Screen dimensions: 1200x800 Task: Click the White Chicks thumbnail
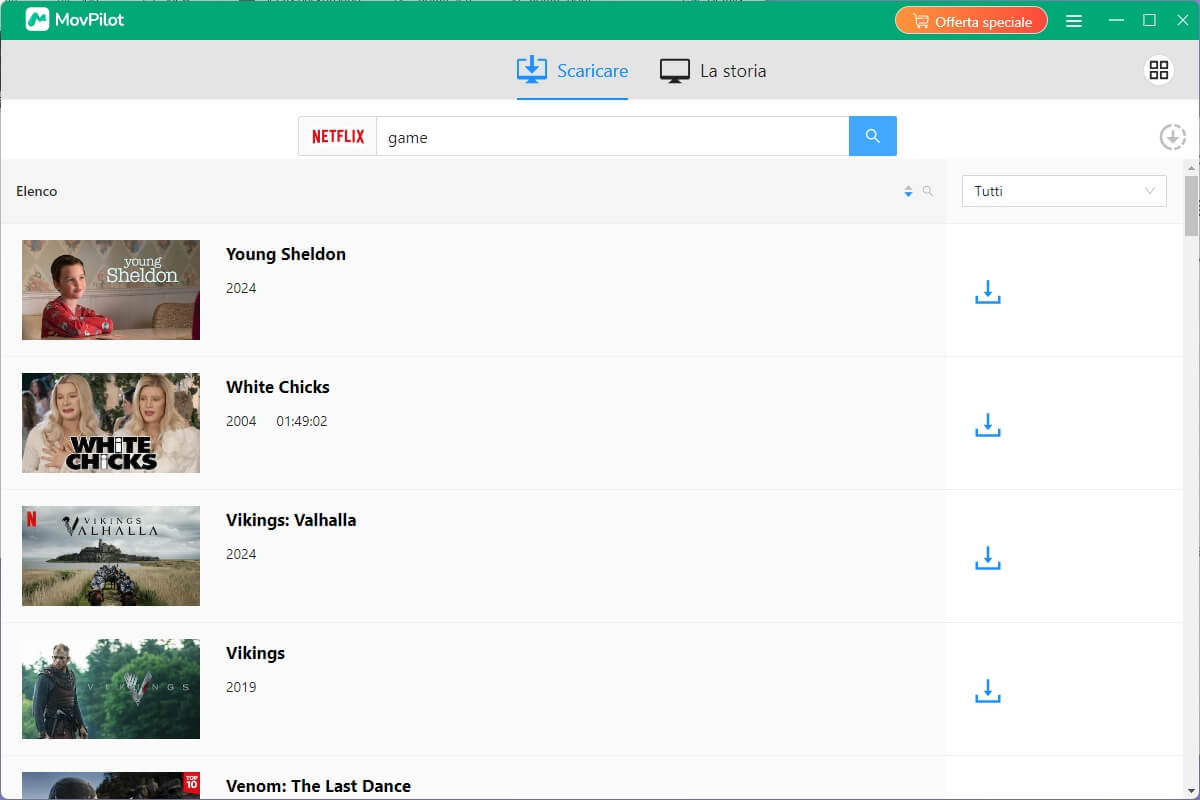coord(111,423)
